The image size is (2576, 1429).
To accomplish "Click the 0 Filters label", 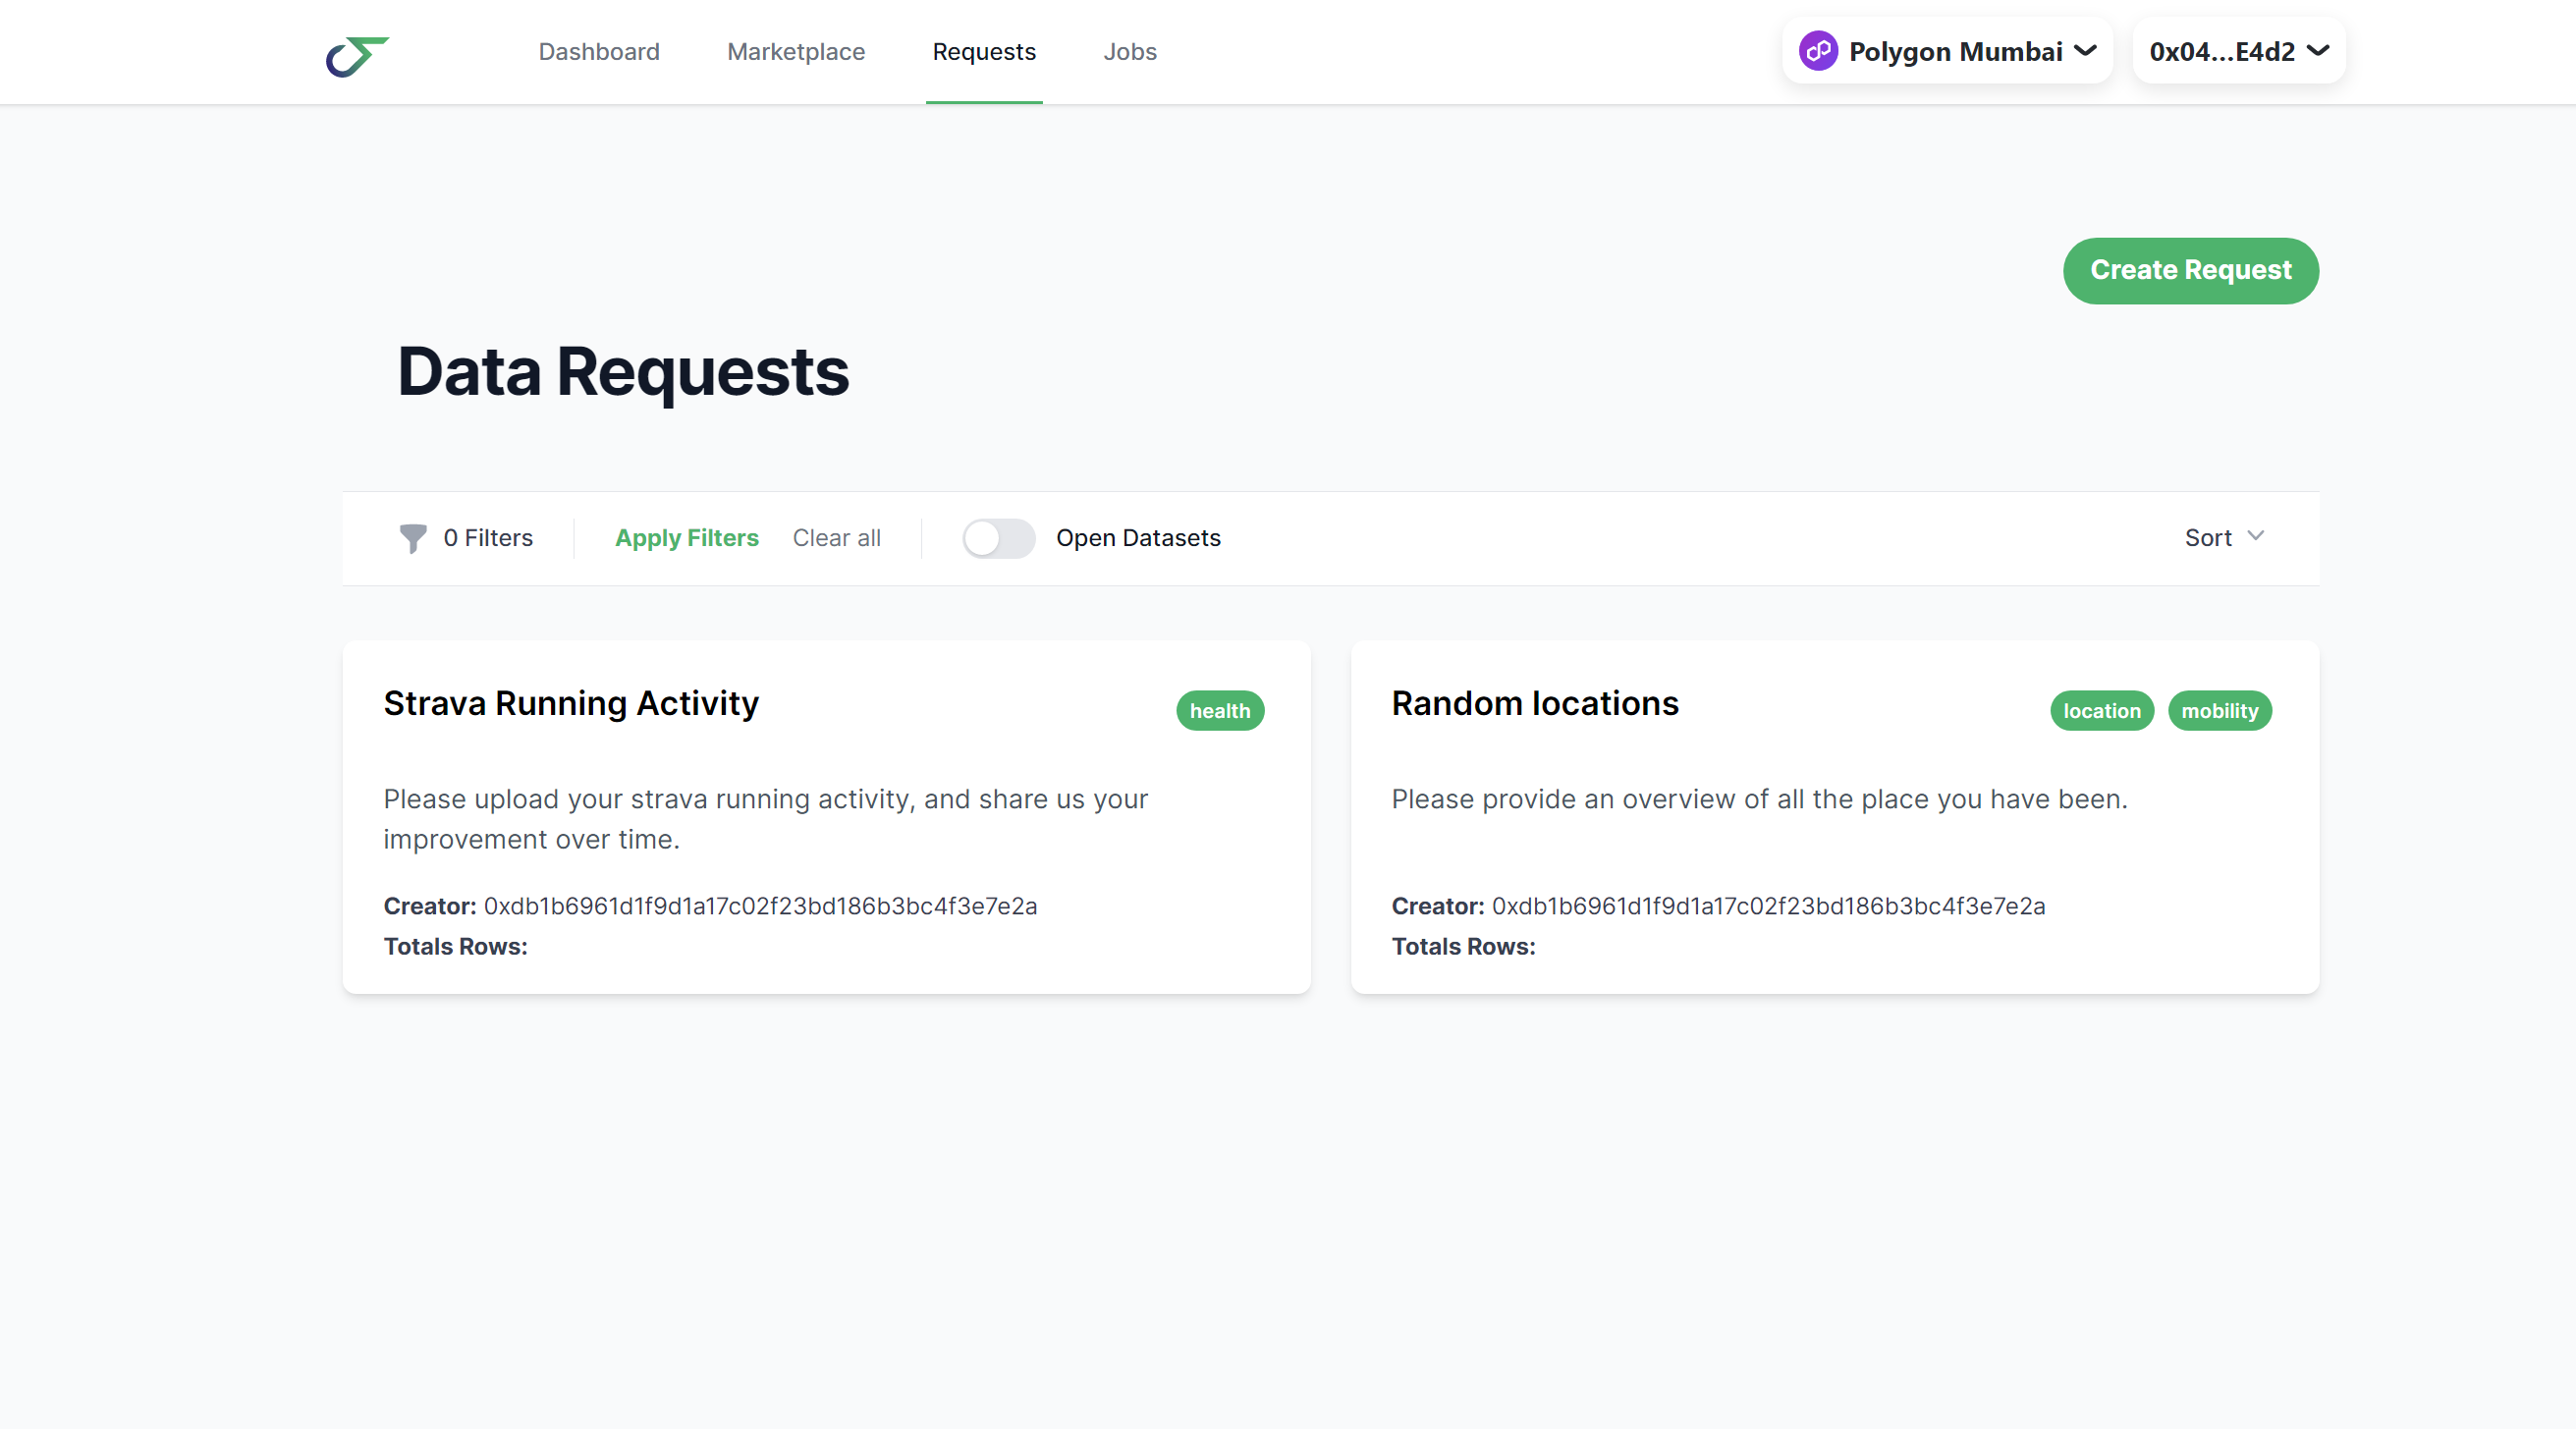I will 488,538.
